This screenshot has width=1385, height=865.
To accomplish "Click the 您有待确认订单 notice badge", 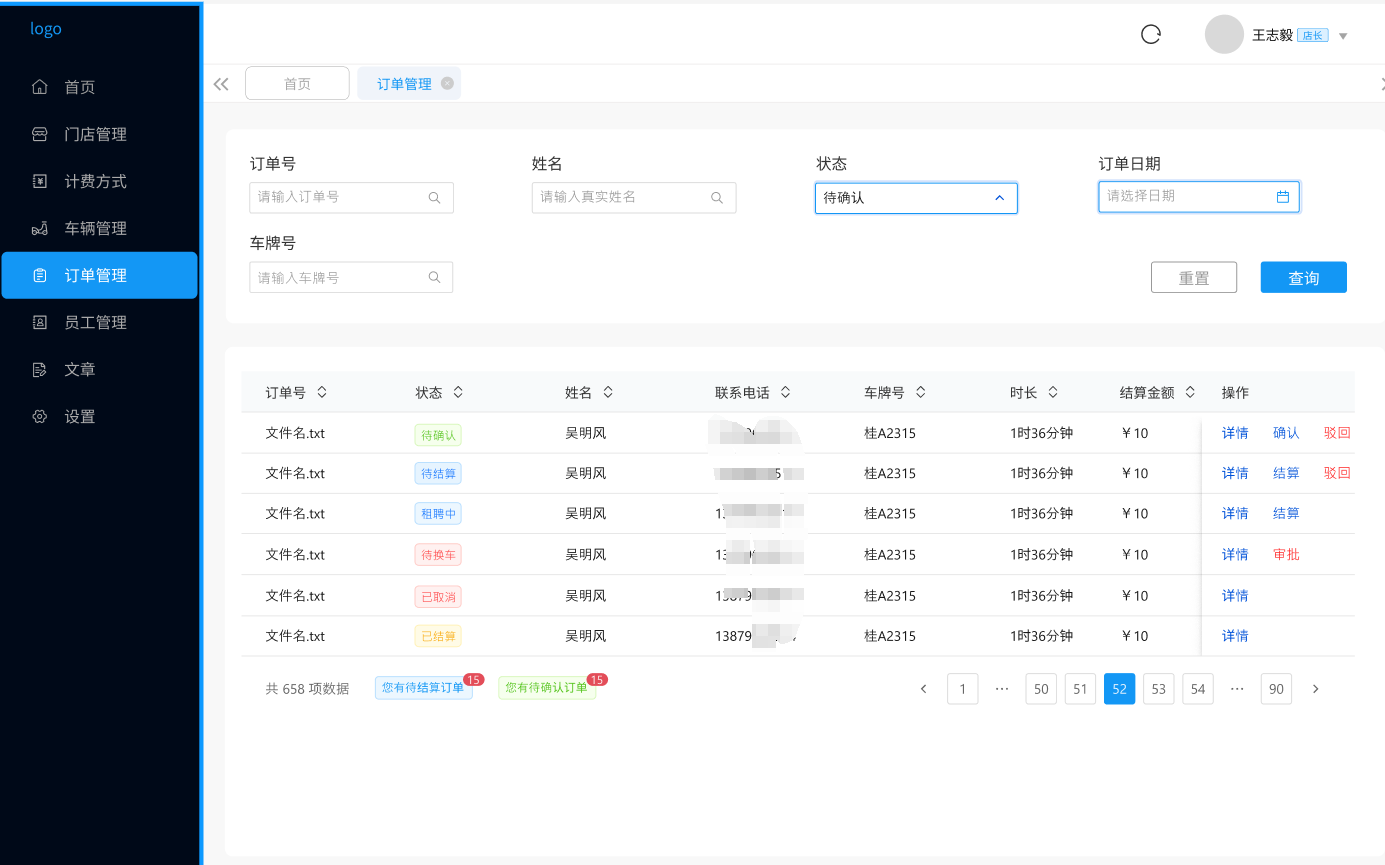I will [x=546, y=688].
